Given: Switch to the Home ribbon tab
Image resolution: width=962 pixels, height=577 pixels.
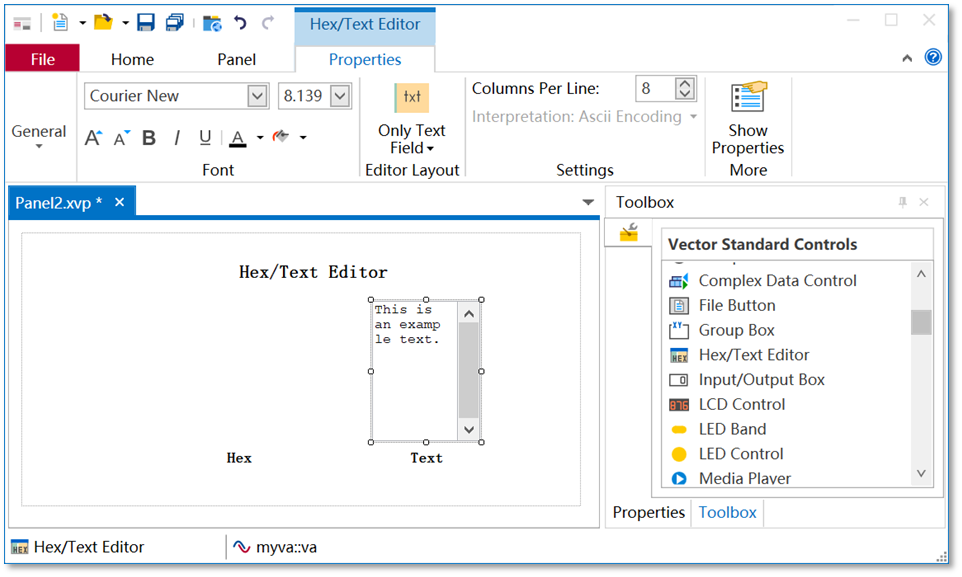Looking at the screenshot, I should tap(133, 60).
